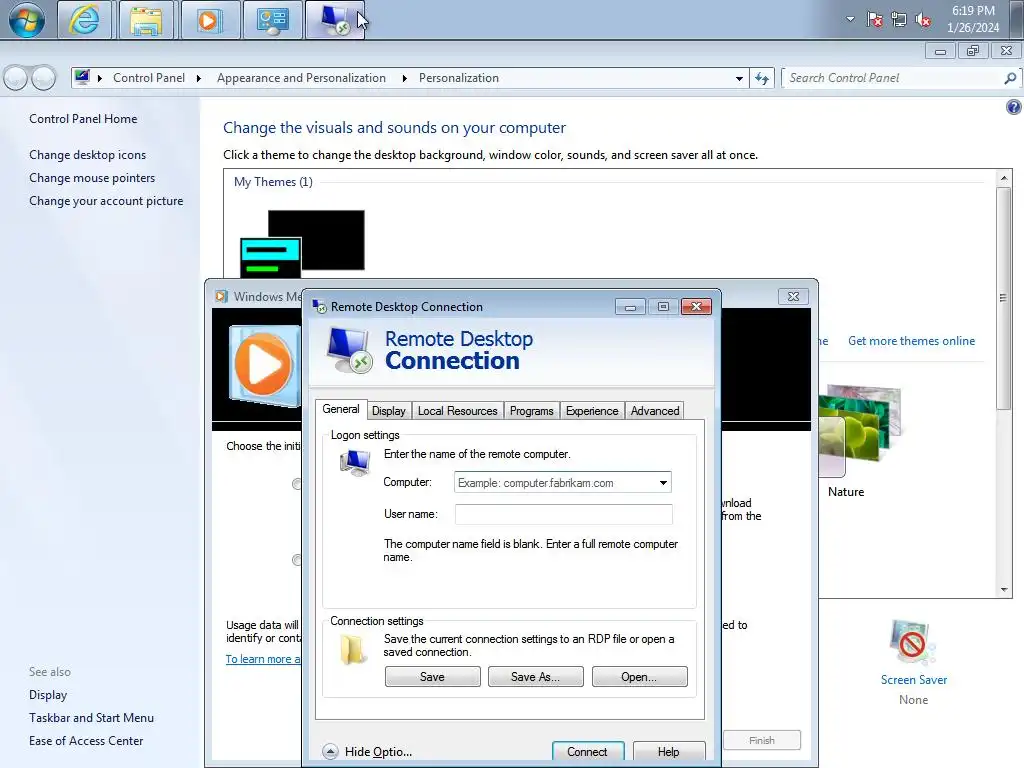Switch to the Display tab

point(389,411)
